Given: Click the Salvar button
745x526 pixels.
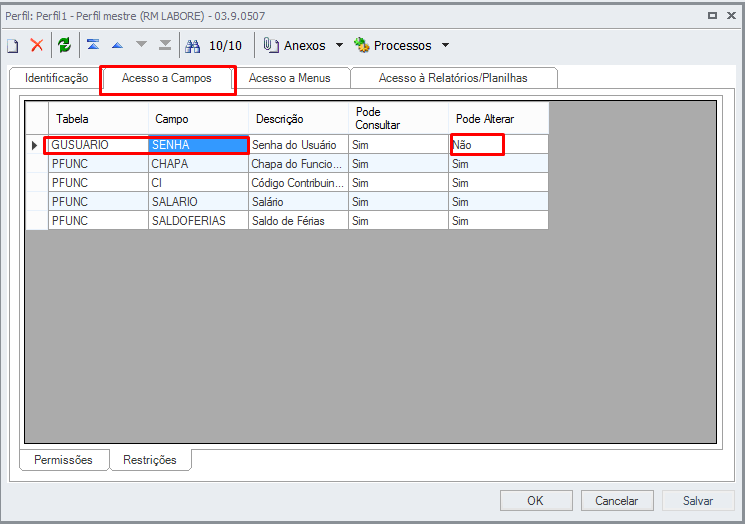Looking at the screenshot, I should 698,501.
